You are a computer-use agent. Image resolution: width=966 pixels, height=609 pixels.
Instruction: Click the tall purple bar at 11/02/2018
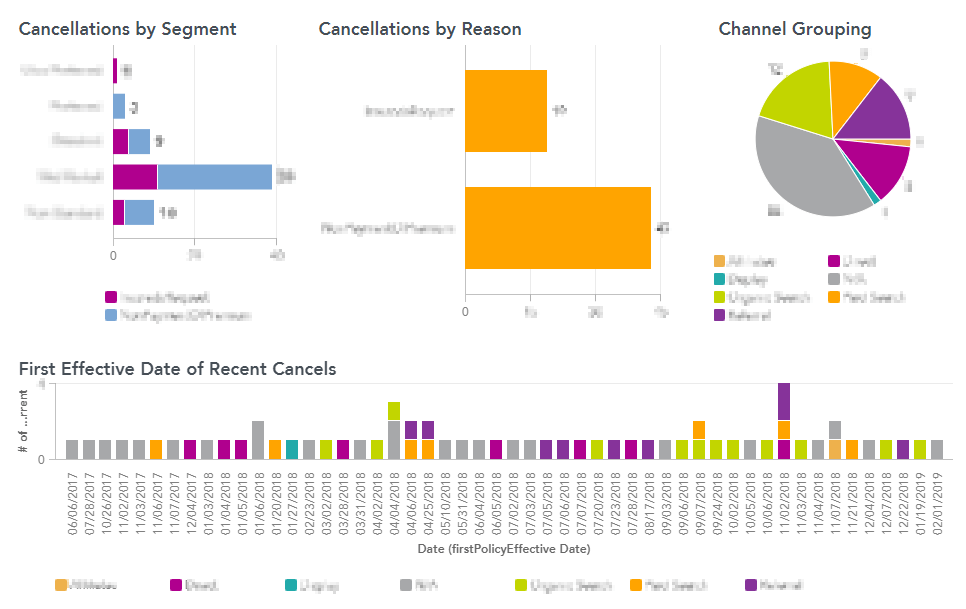click(x=784, y=401)
